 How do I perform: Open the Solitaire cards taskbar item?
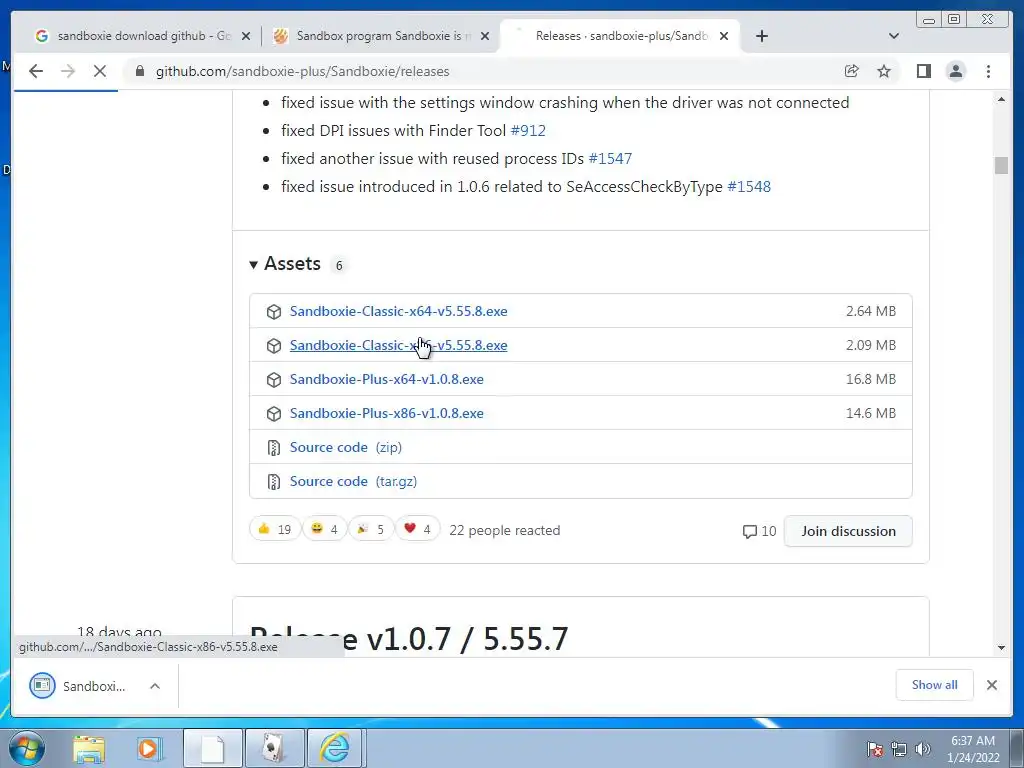pos(273,748)
